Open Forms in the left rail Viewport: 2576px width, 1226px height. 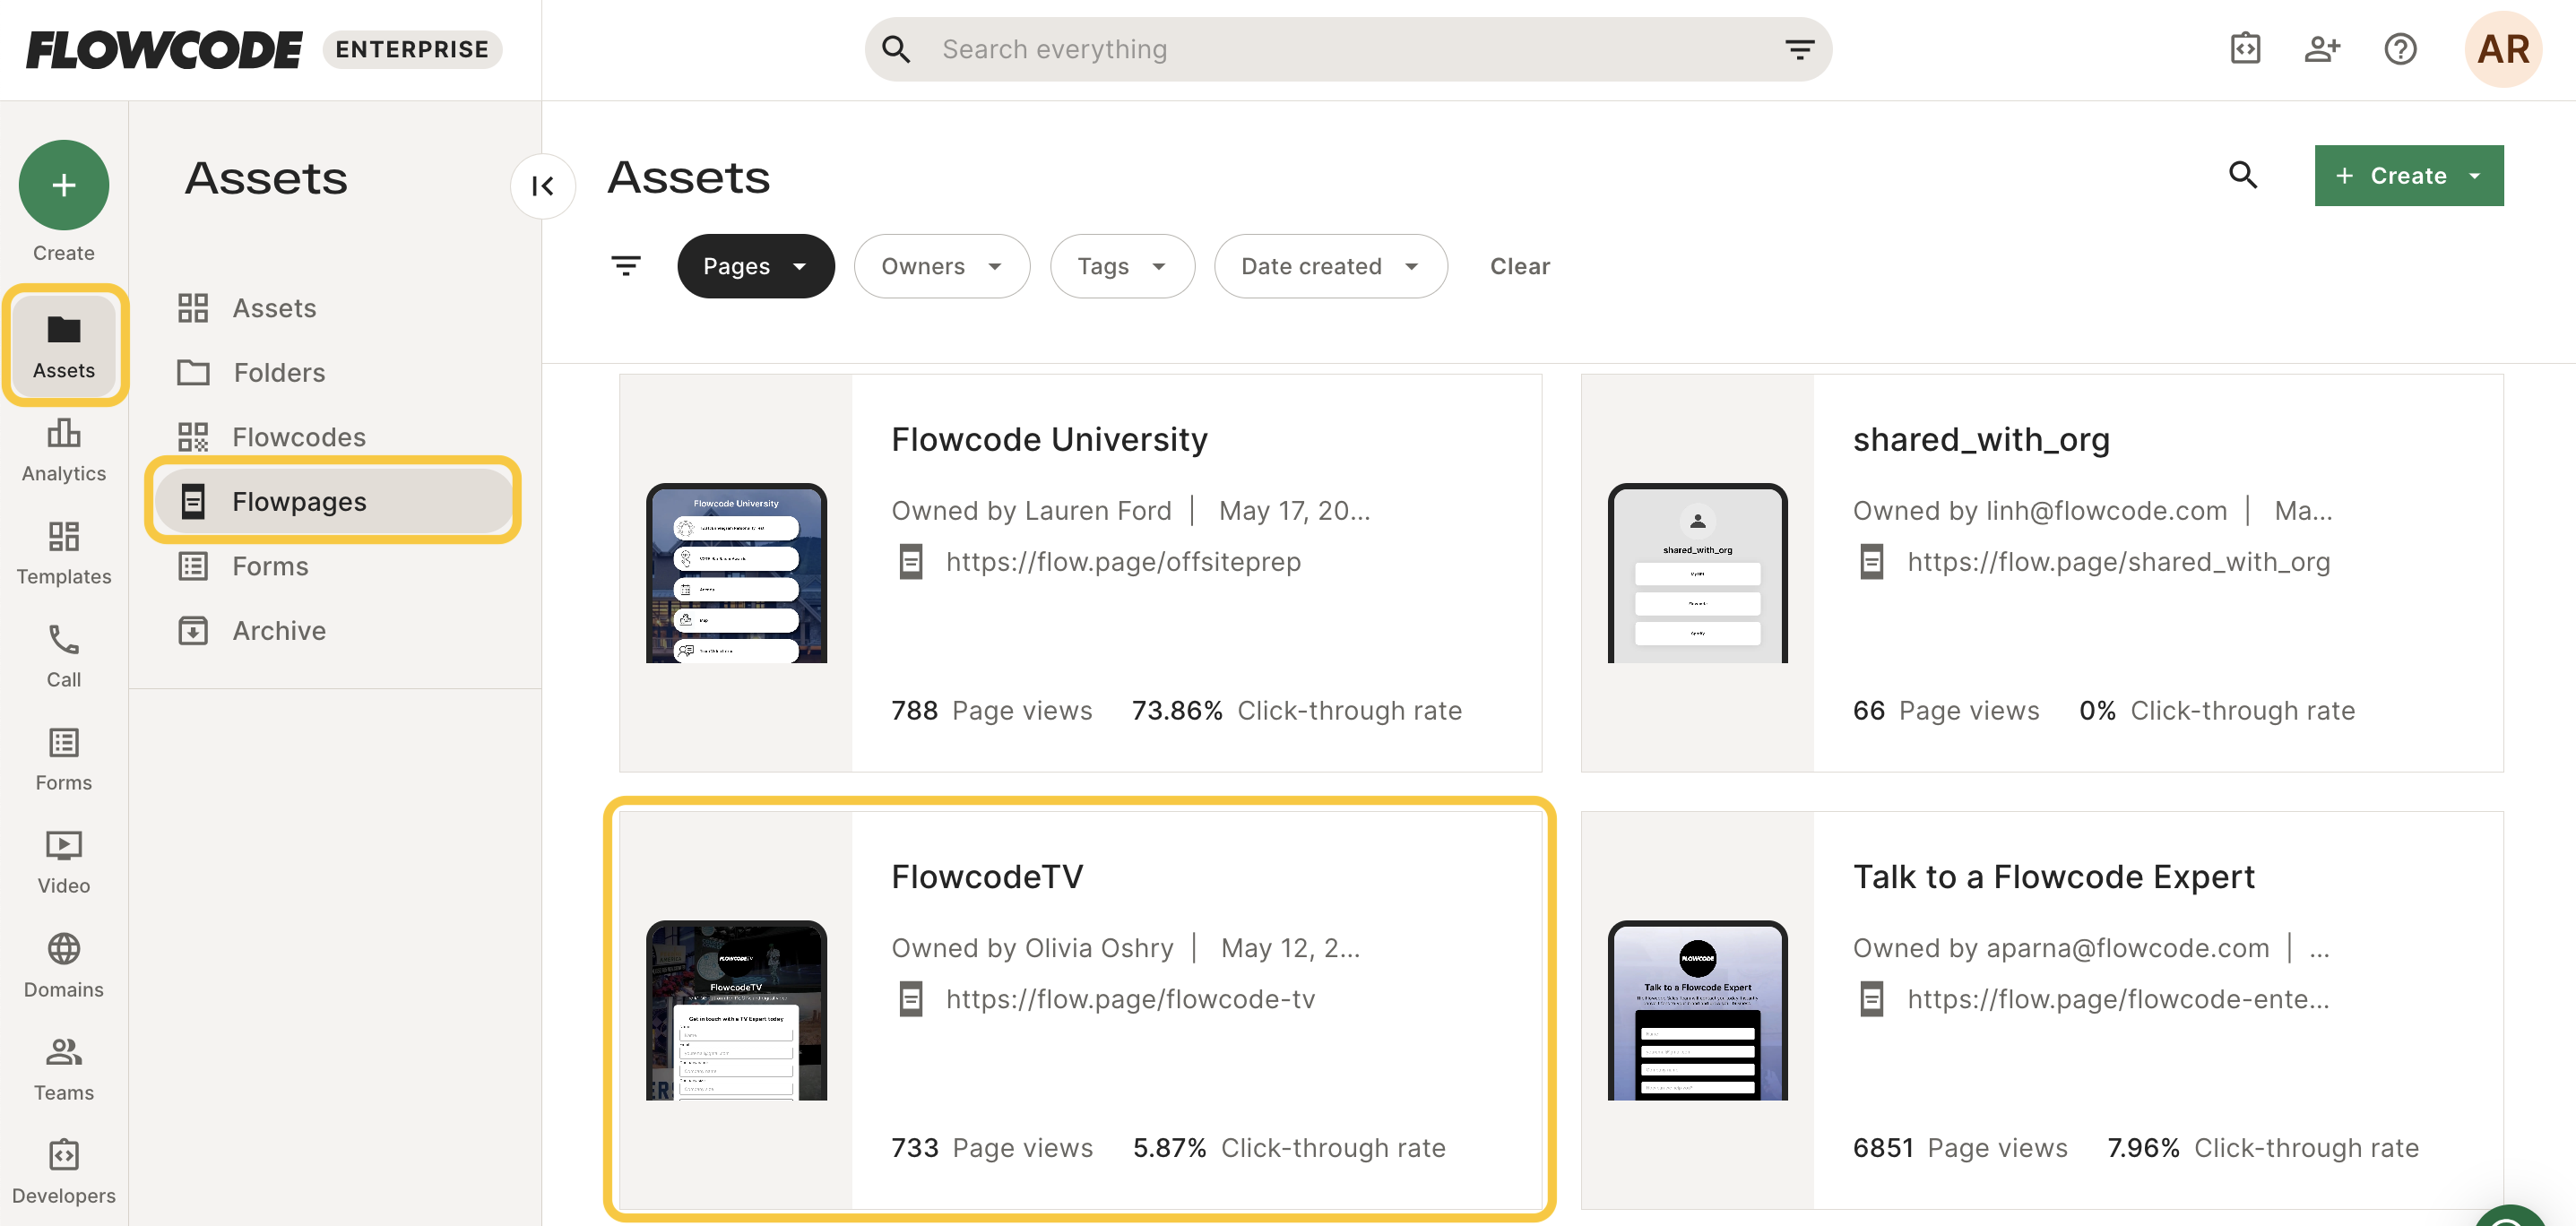click(64, 759)
